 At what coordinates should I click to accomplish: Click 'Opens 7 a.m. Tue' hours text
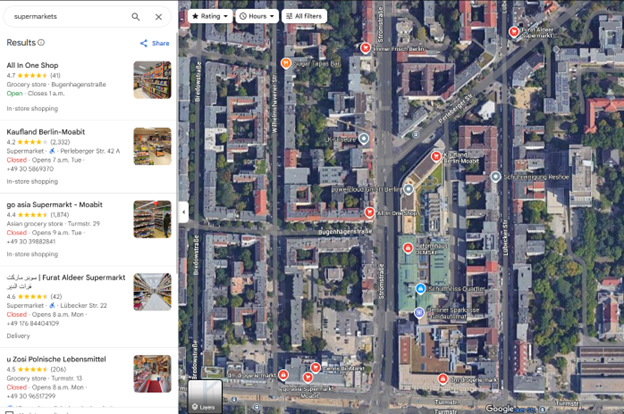coord(57,160)
